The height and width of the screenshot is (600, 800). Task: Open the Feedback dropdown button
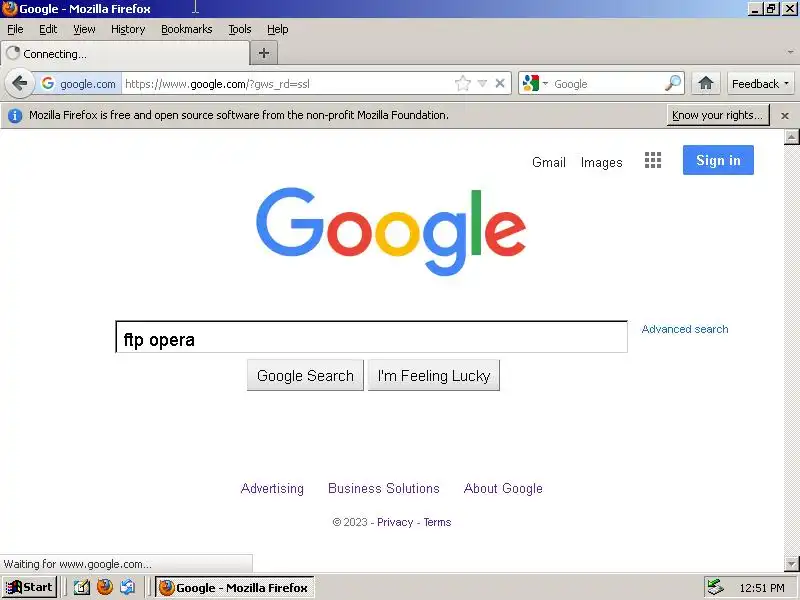pos(760,84)
